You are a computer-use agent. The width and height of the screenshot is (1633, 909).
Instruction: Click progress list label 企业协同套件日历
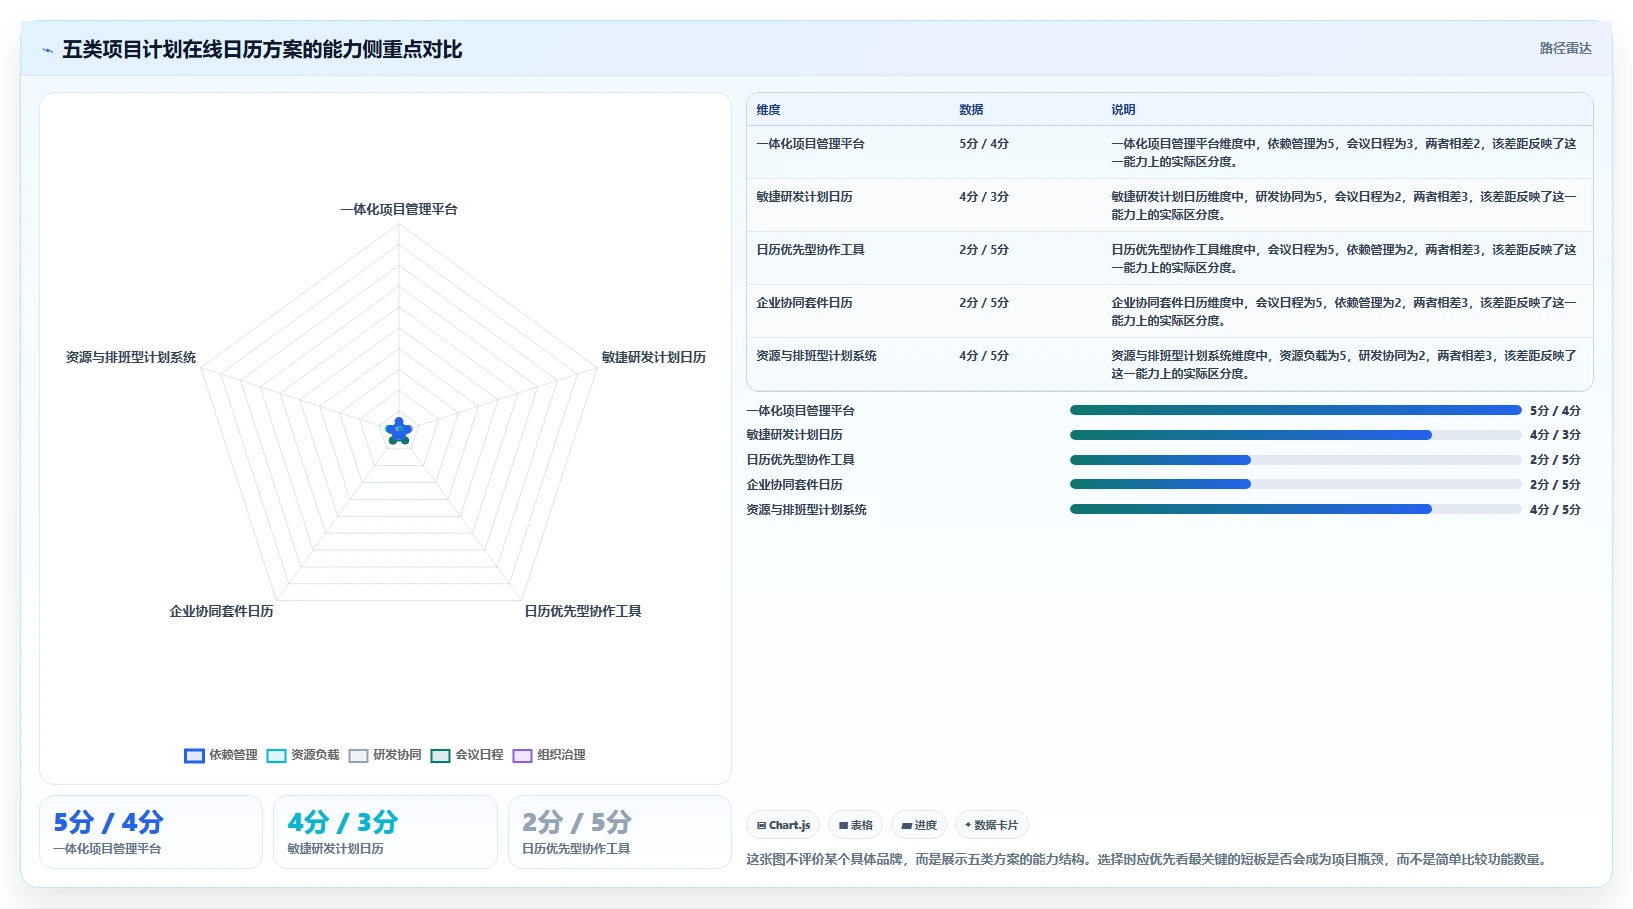(x=794, y=484)
